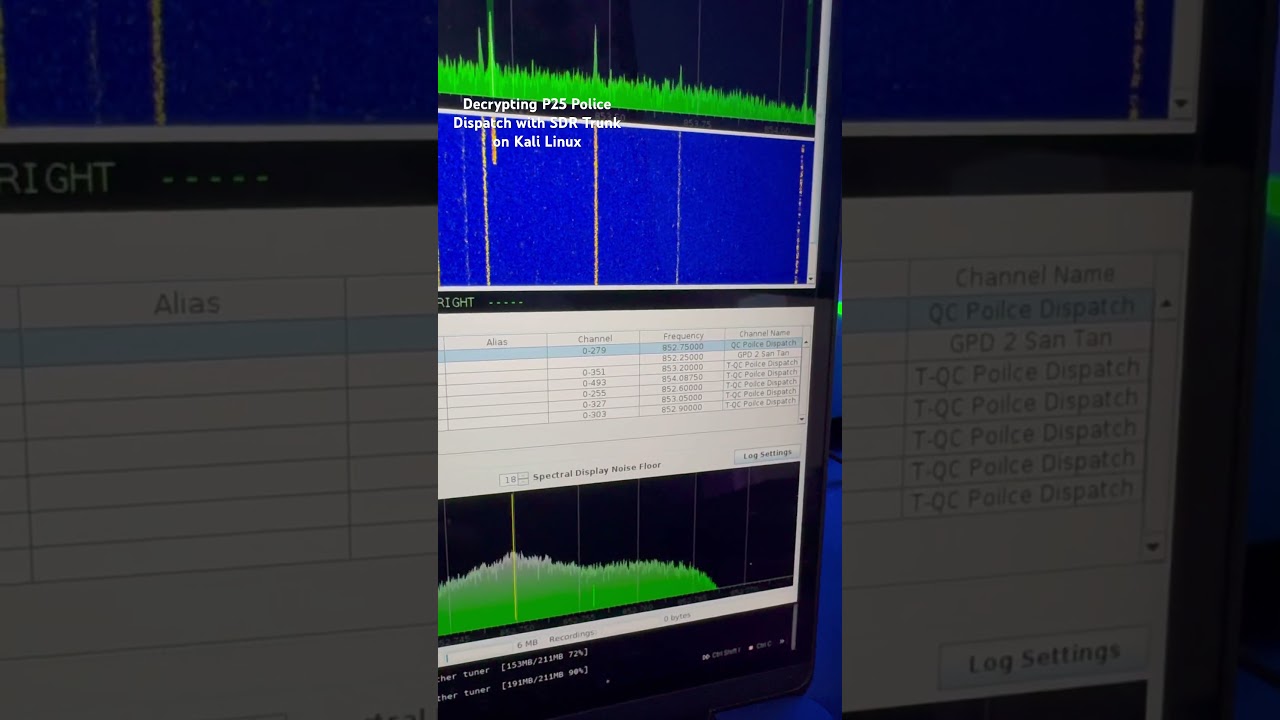Viewport: 1280px width, 720px height.
Task: Click the Spectral Display Noise Floor label
Action: pyautogui.click(x=597, y=472)
